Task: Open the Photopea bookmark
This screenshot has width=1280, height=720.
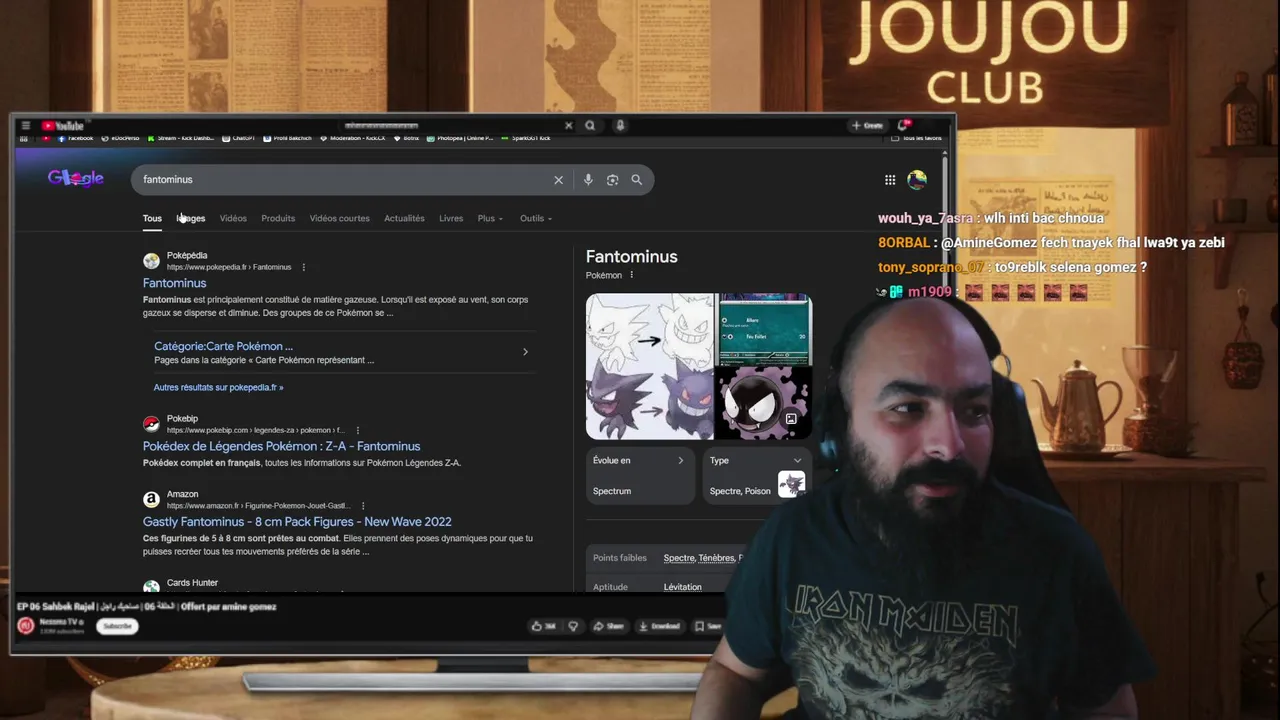Action: 460,138
